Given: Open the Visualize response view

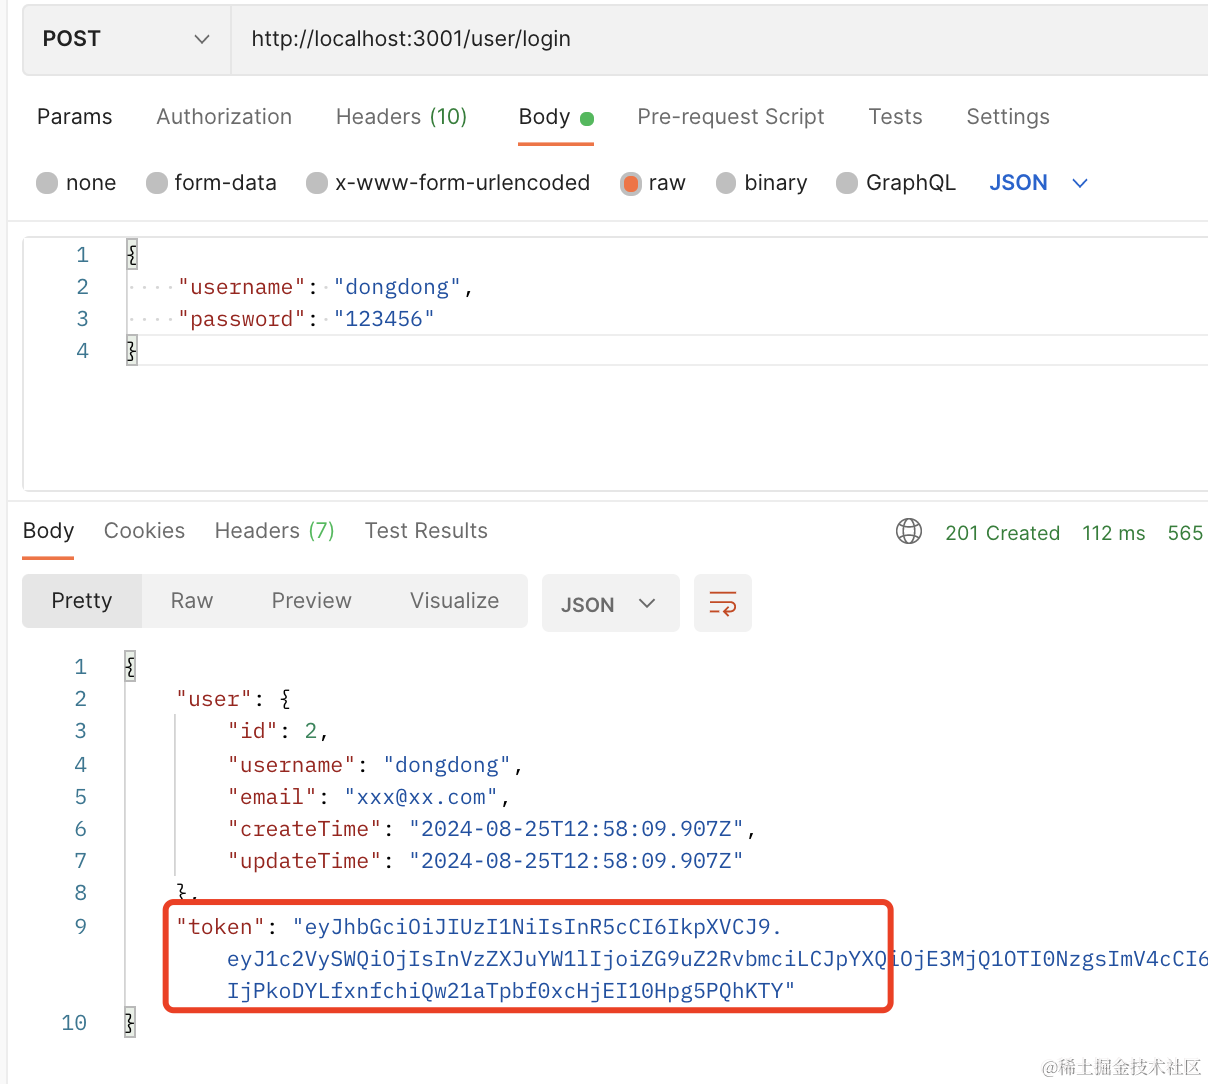Looking at the screenshot, I should 454,601.
